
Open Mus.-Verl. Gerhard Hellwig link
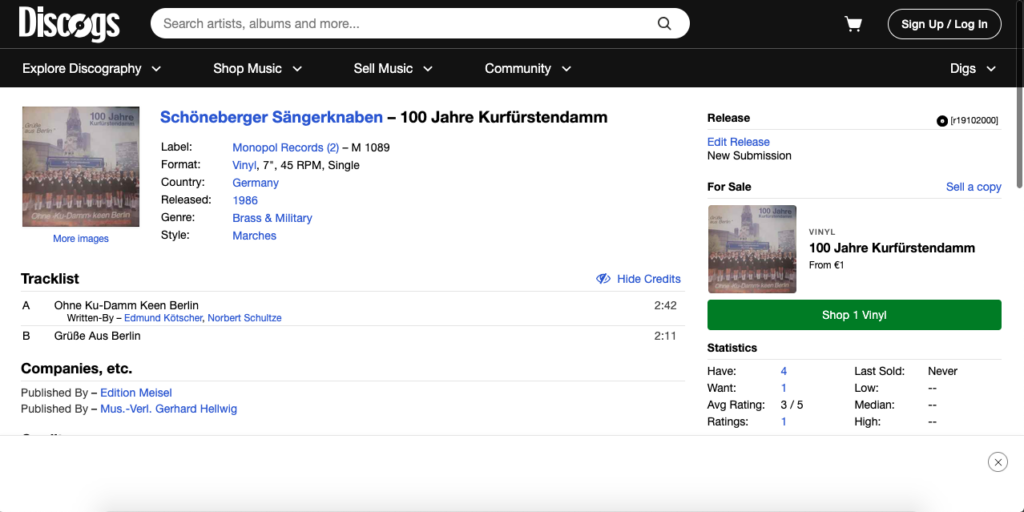(x=168, y=409)
